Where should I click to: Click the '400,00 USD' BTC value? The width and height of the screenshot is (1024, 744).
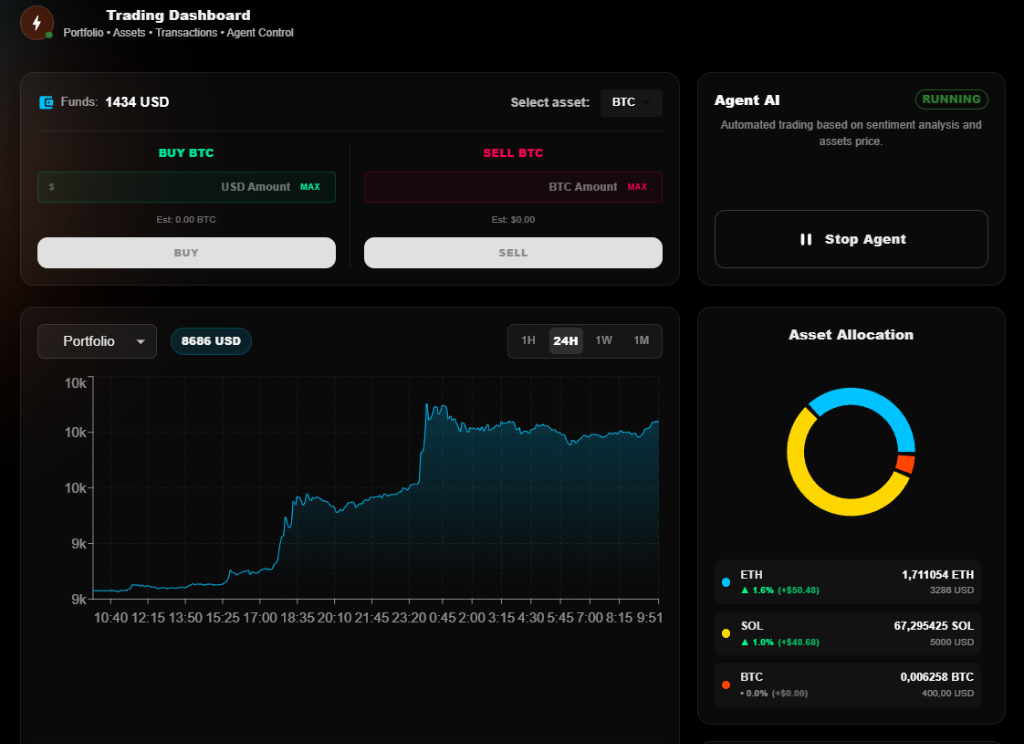pos(947,693)
